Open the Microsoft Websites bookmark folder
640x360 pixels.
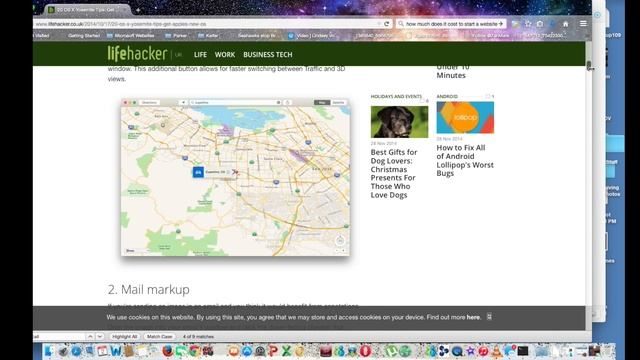[x=131, y=36]
